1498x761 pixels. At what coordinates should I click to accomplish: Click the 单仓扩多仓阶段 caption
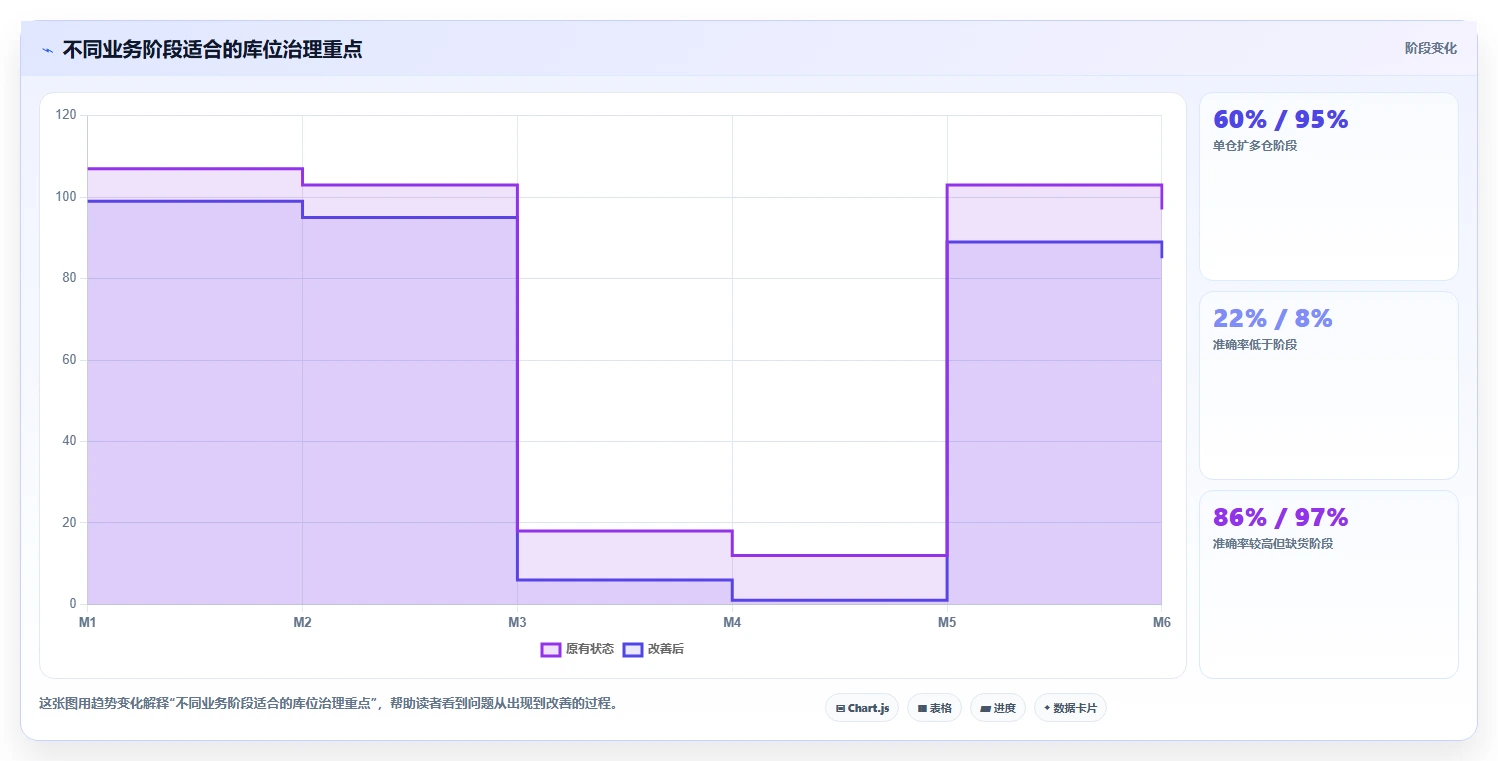coord(1255,146)
